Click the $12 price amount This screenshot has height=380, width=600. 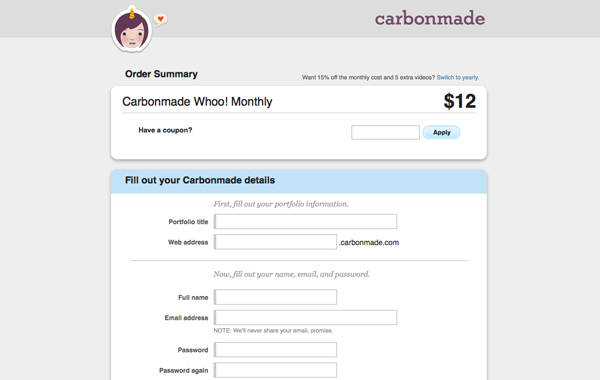(460, 101)
